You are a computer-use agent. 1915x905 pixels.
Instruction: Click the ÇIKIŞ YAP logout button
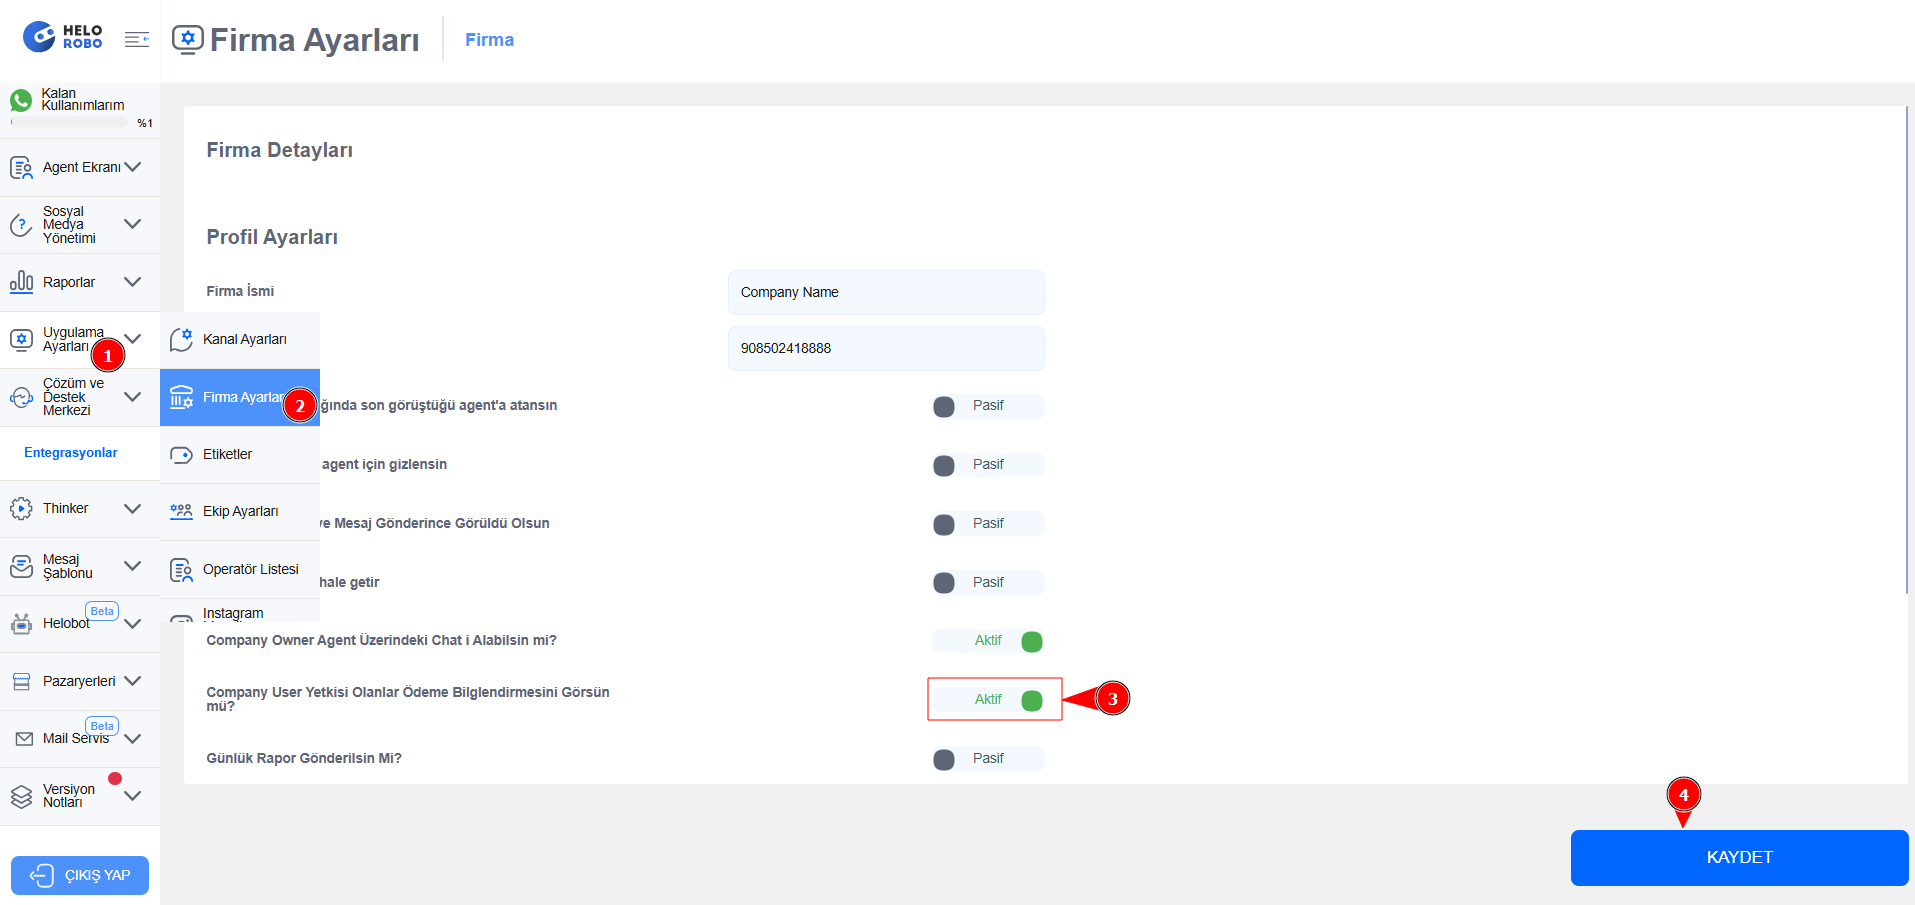(80, 875)
